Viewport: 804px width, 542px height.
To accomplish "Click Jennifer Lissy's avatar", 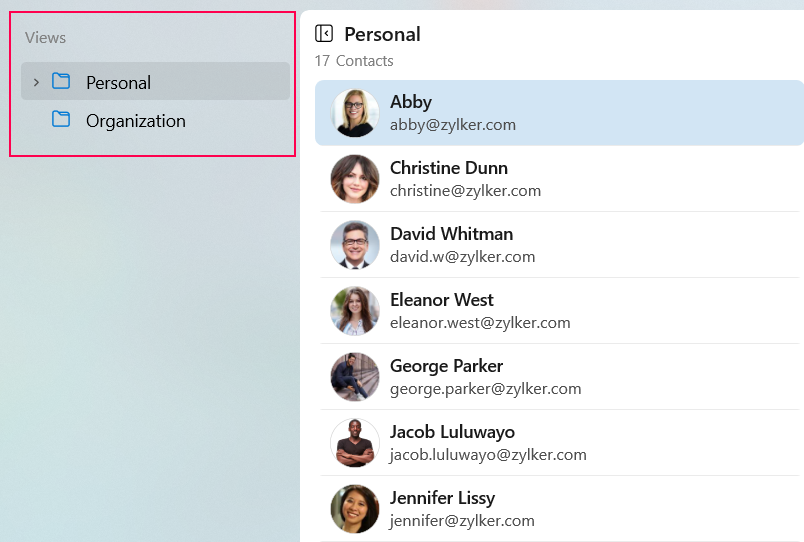I will pyautogui.click(x=355, y=509).
